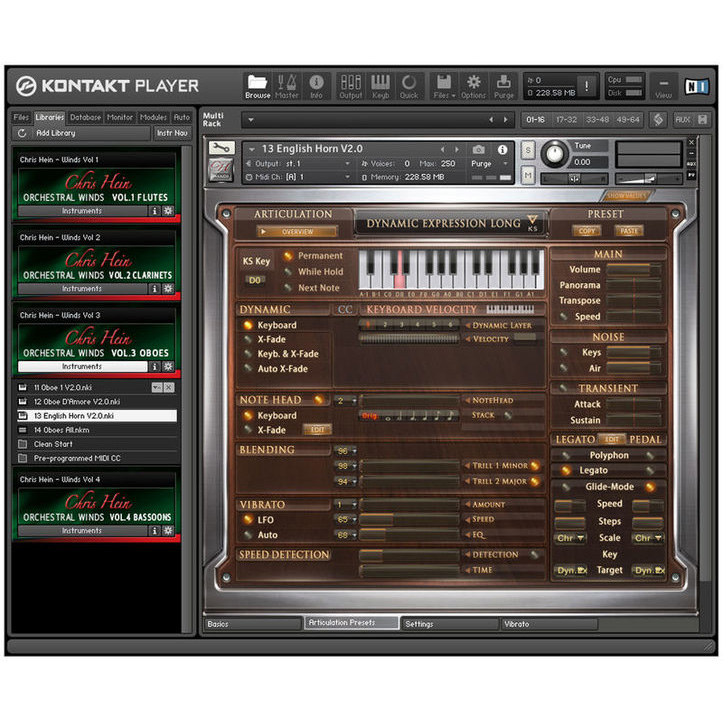Click the View minimize icon
The image size is (723, 723).
[x=664, y=86]
